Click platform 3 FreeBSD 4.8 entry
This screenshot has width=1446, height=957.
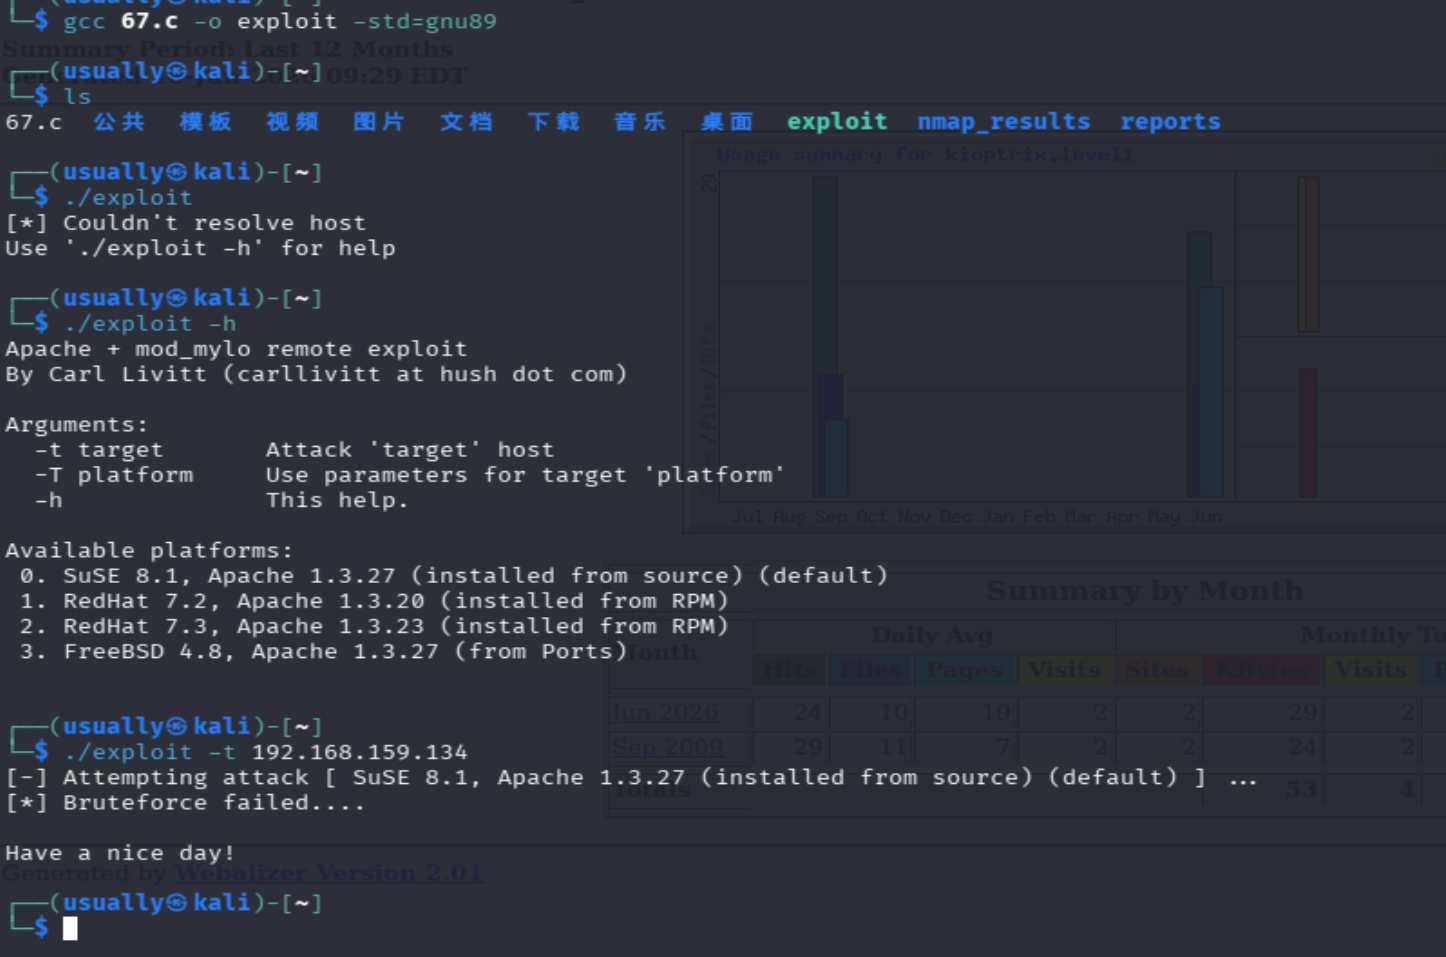coord(323,651)
